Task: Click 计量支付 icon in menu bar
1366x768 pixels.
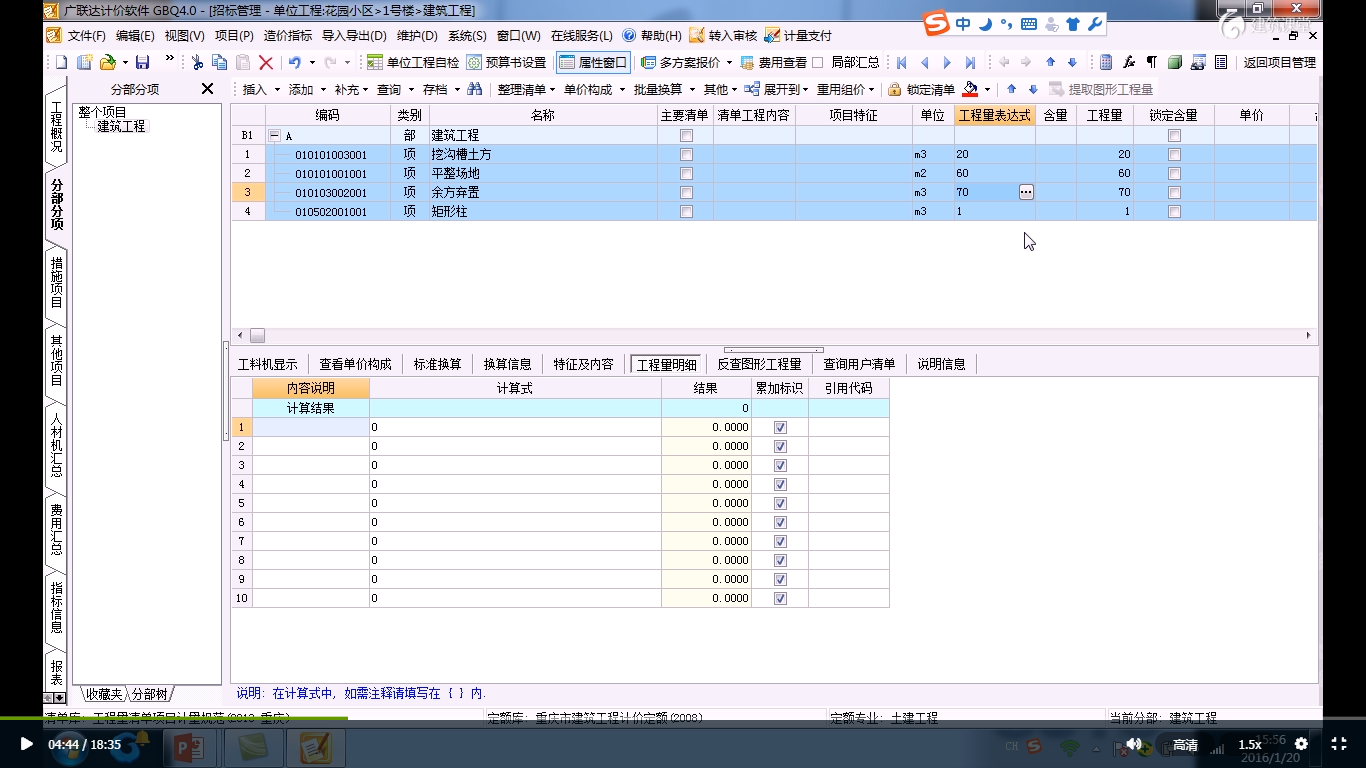Action: click(x=772, y=35)
